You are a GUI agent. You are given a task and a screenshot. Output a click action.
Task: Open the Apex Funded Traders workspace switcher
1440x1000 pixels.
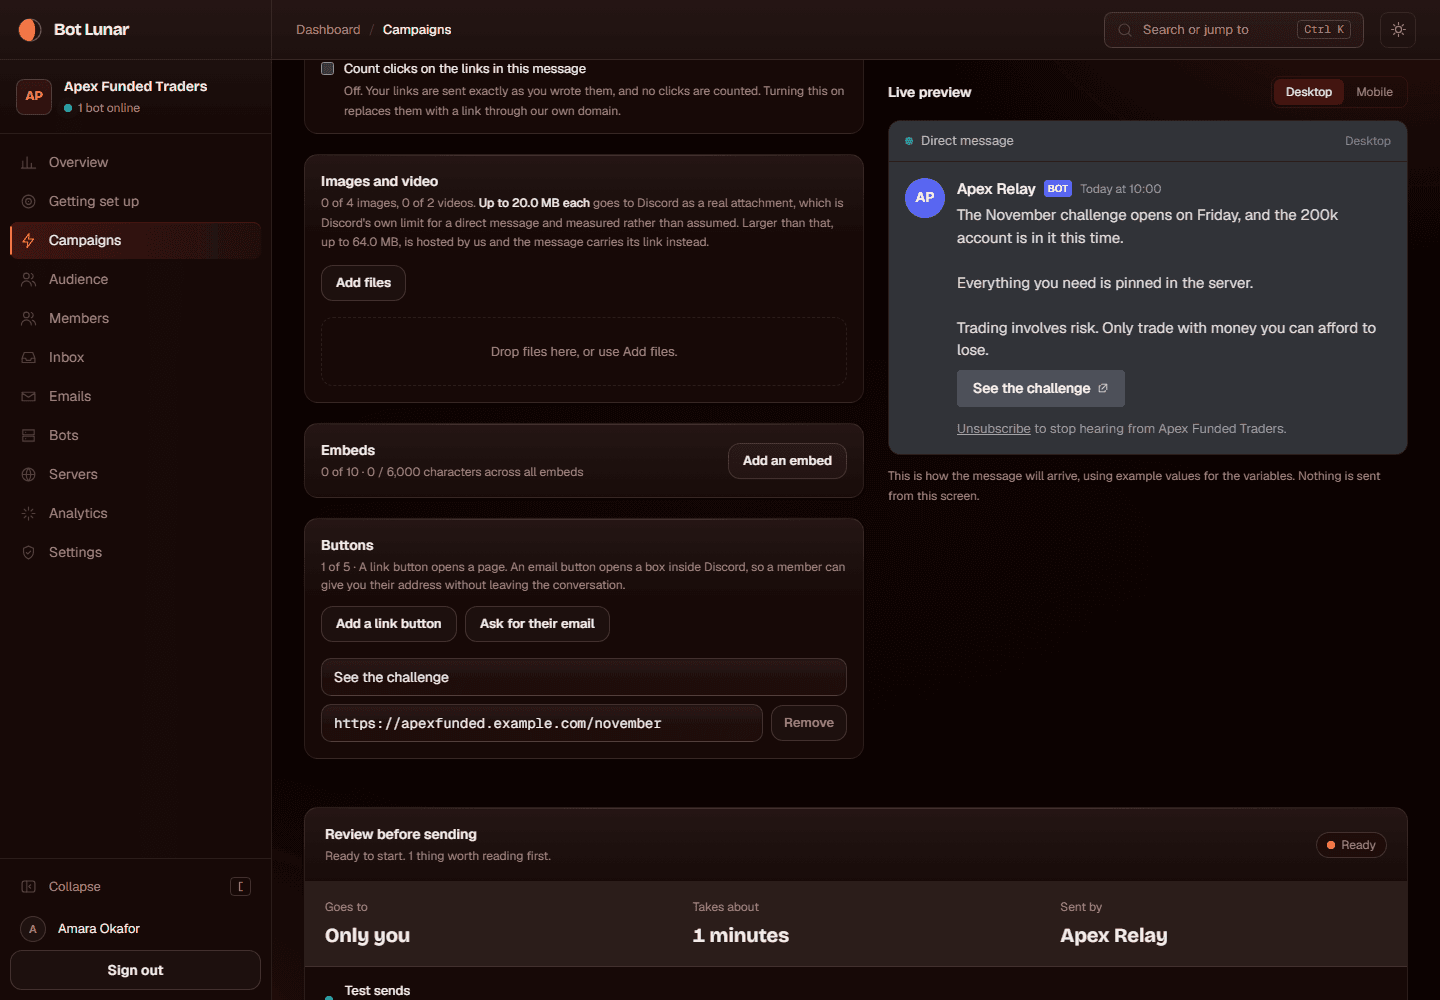[x=135, y=96]
